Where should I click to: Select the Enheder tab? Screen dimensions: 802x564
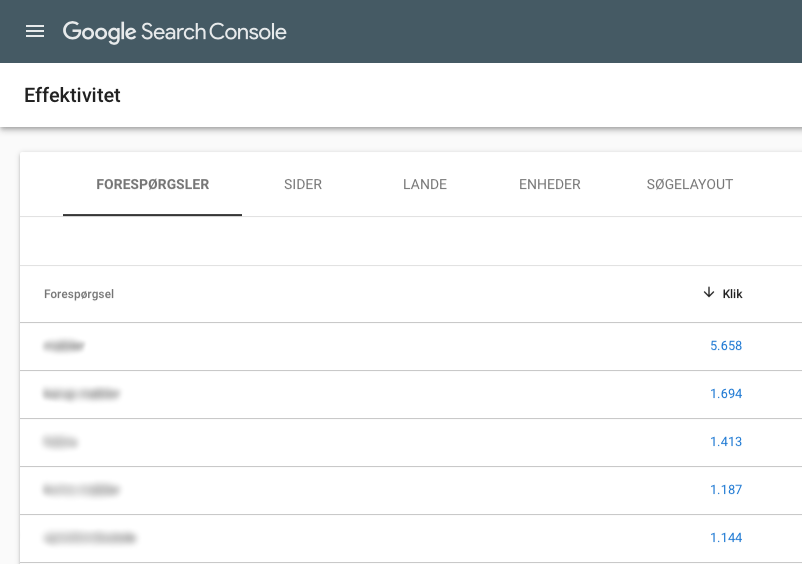point(549,184)
